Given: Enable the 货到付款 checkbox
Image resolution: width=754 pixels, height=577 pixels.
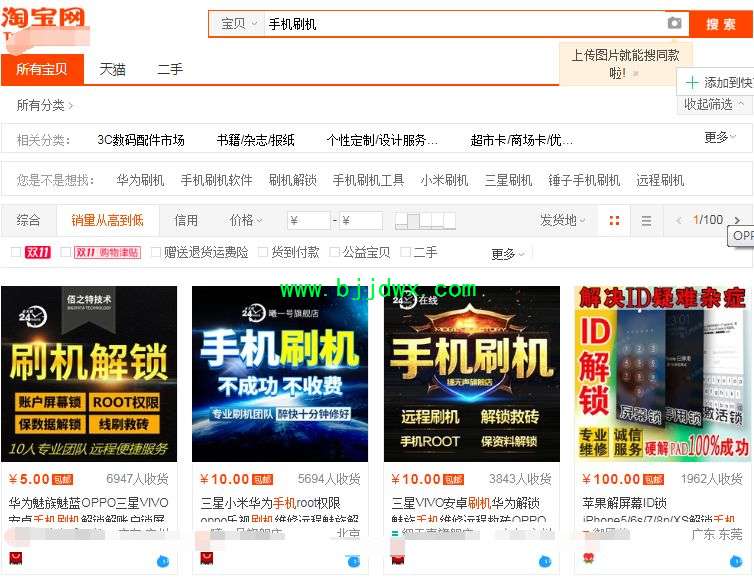Looking at the screenshot, I should click(x=263, y=252).
